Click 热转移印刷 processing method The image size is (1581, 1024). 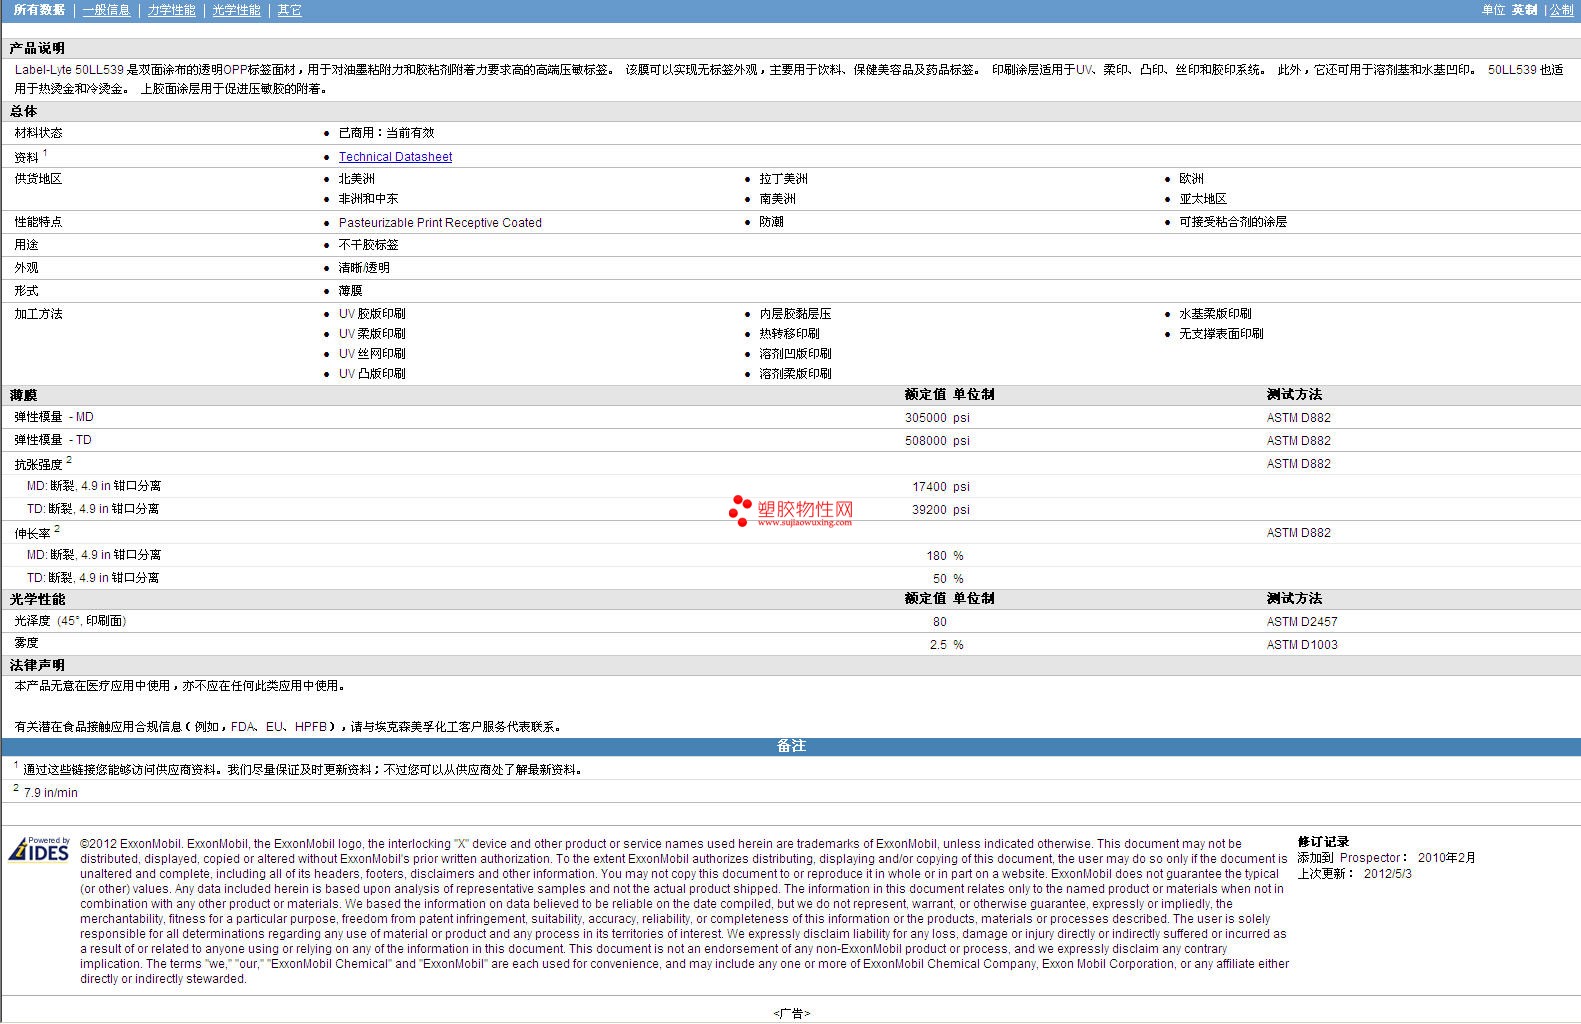pyautogui.click(x=789, y=334)
